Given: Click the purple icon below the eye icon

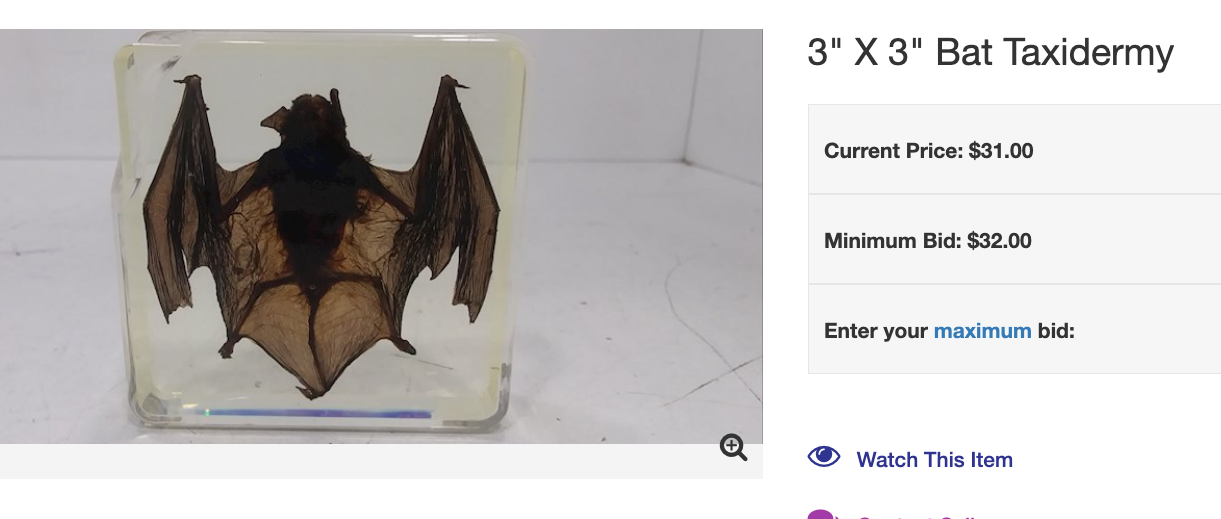Looking at the screenshot, I should pyautogui.click(x=820, y=514).
